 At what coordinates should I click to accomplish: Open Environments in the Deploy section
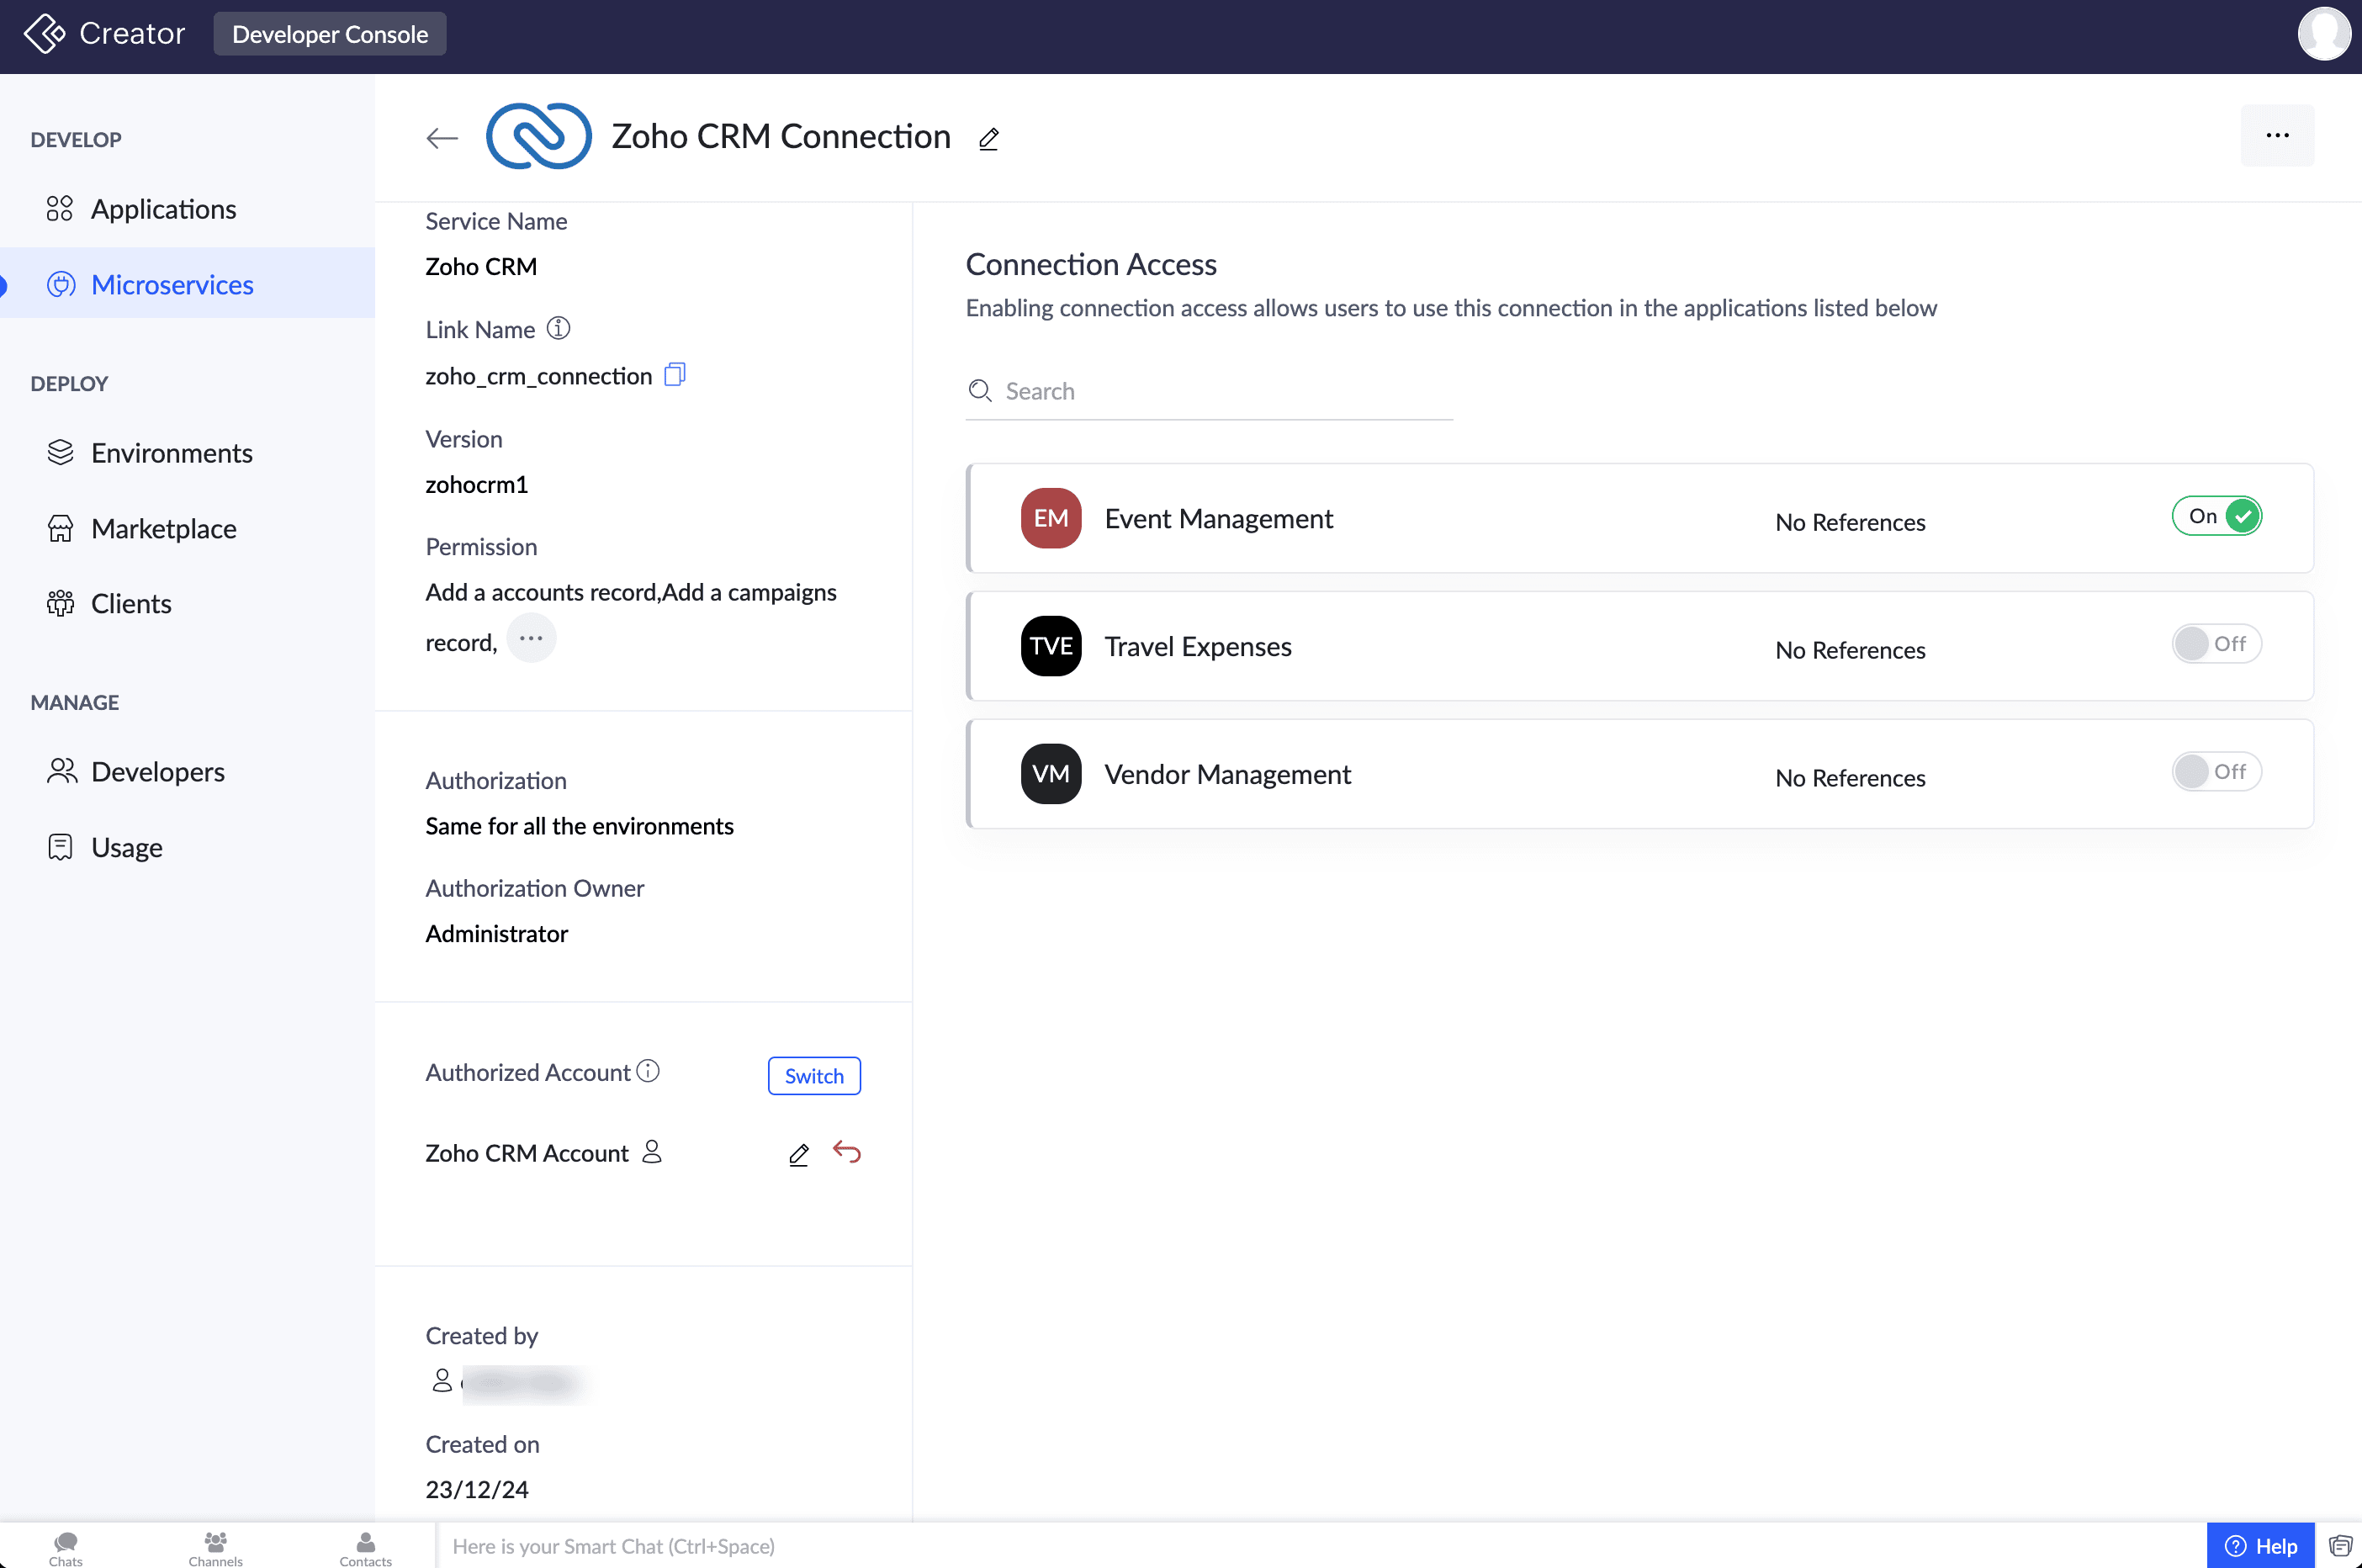(x=171, y=453)
